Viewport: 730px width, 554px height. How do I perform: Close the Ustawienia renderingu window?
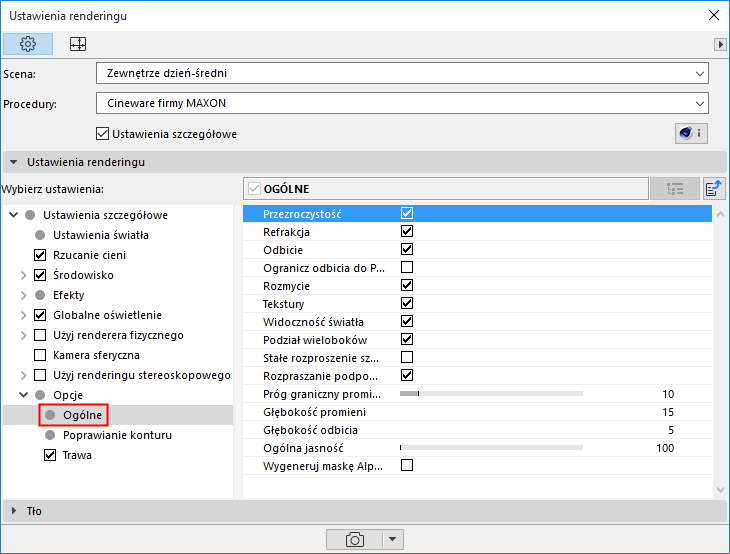click(x=714, y=15)
